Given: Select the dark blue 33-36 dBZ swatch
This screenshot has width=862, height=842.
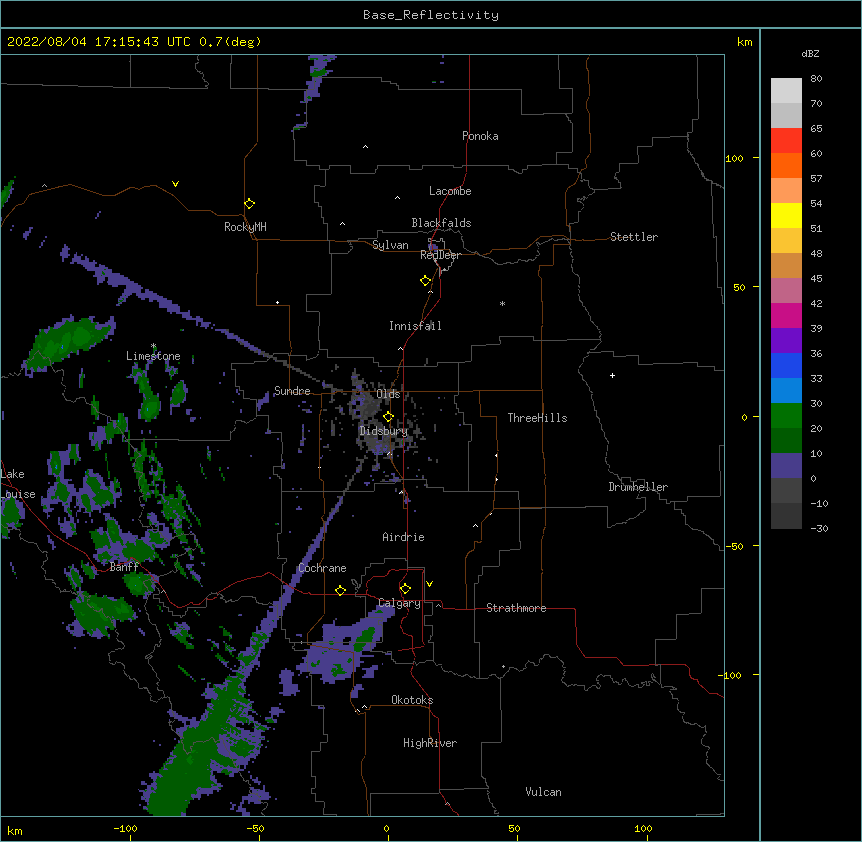Looking at the screenshot, I should pos(786,365).
